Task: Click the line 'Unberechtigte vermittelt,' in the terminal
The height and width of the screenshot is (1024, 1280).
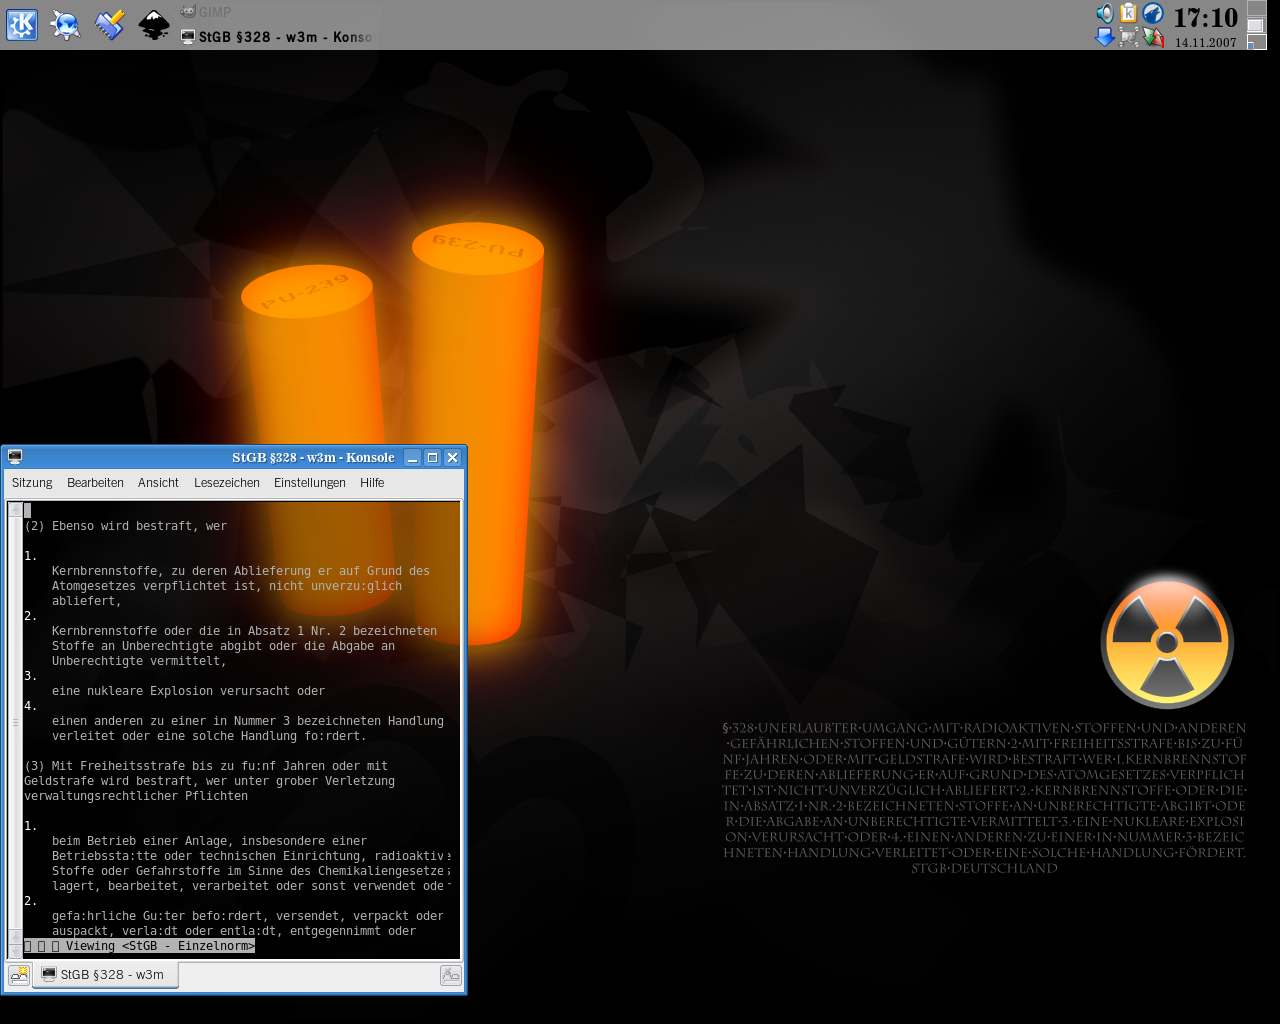Action: (139, 661)
